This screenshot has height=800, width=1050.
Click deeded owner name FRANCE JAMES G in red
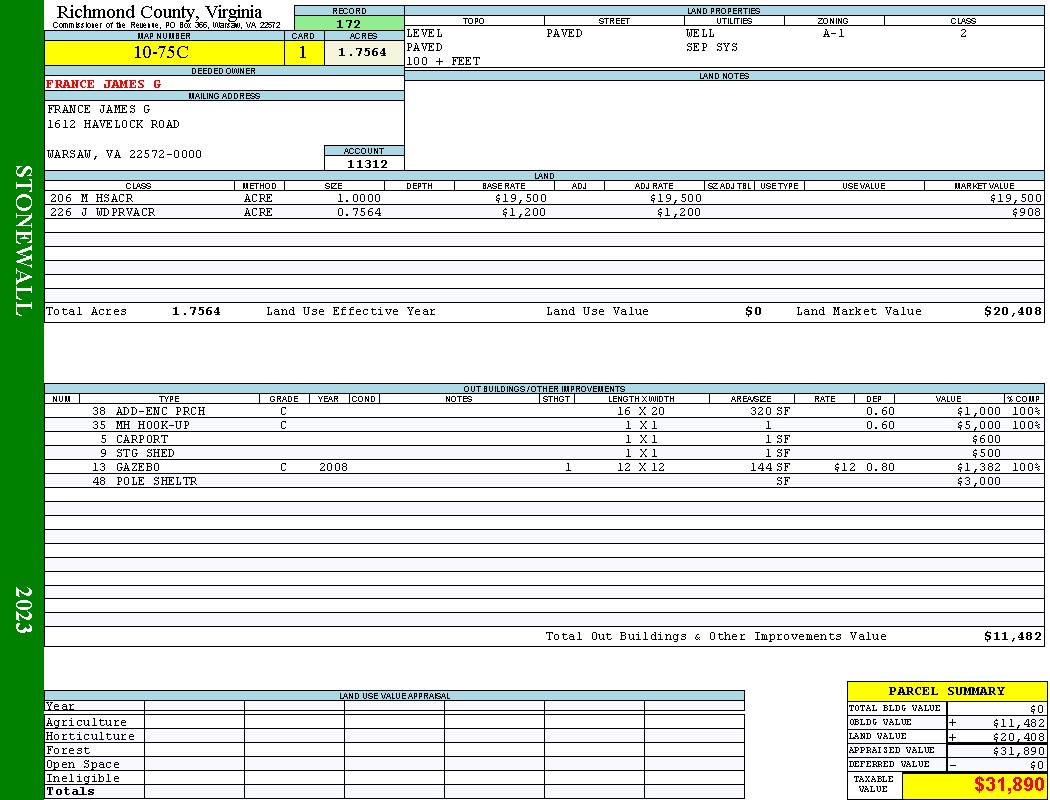(103, 84)
